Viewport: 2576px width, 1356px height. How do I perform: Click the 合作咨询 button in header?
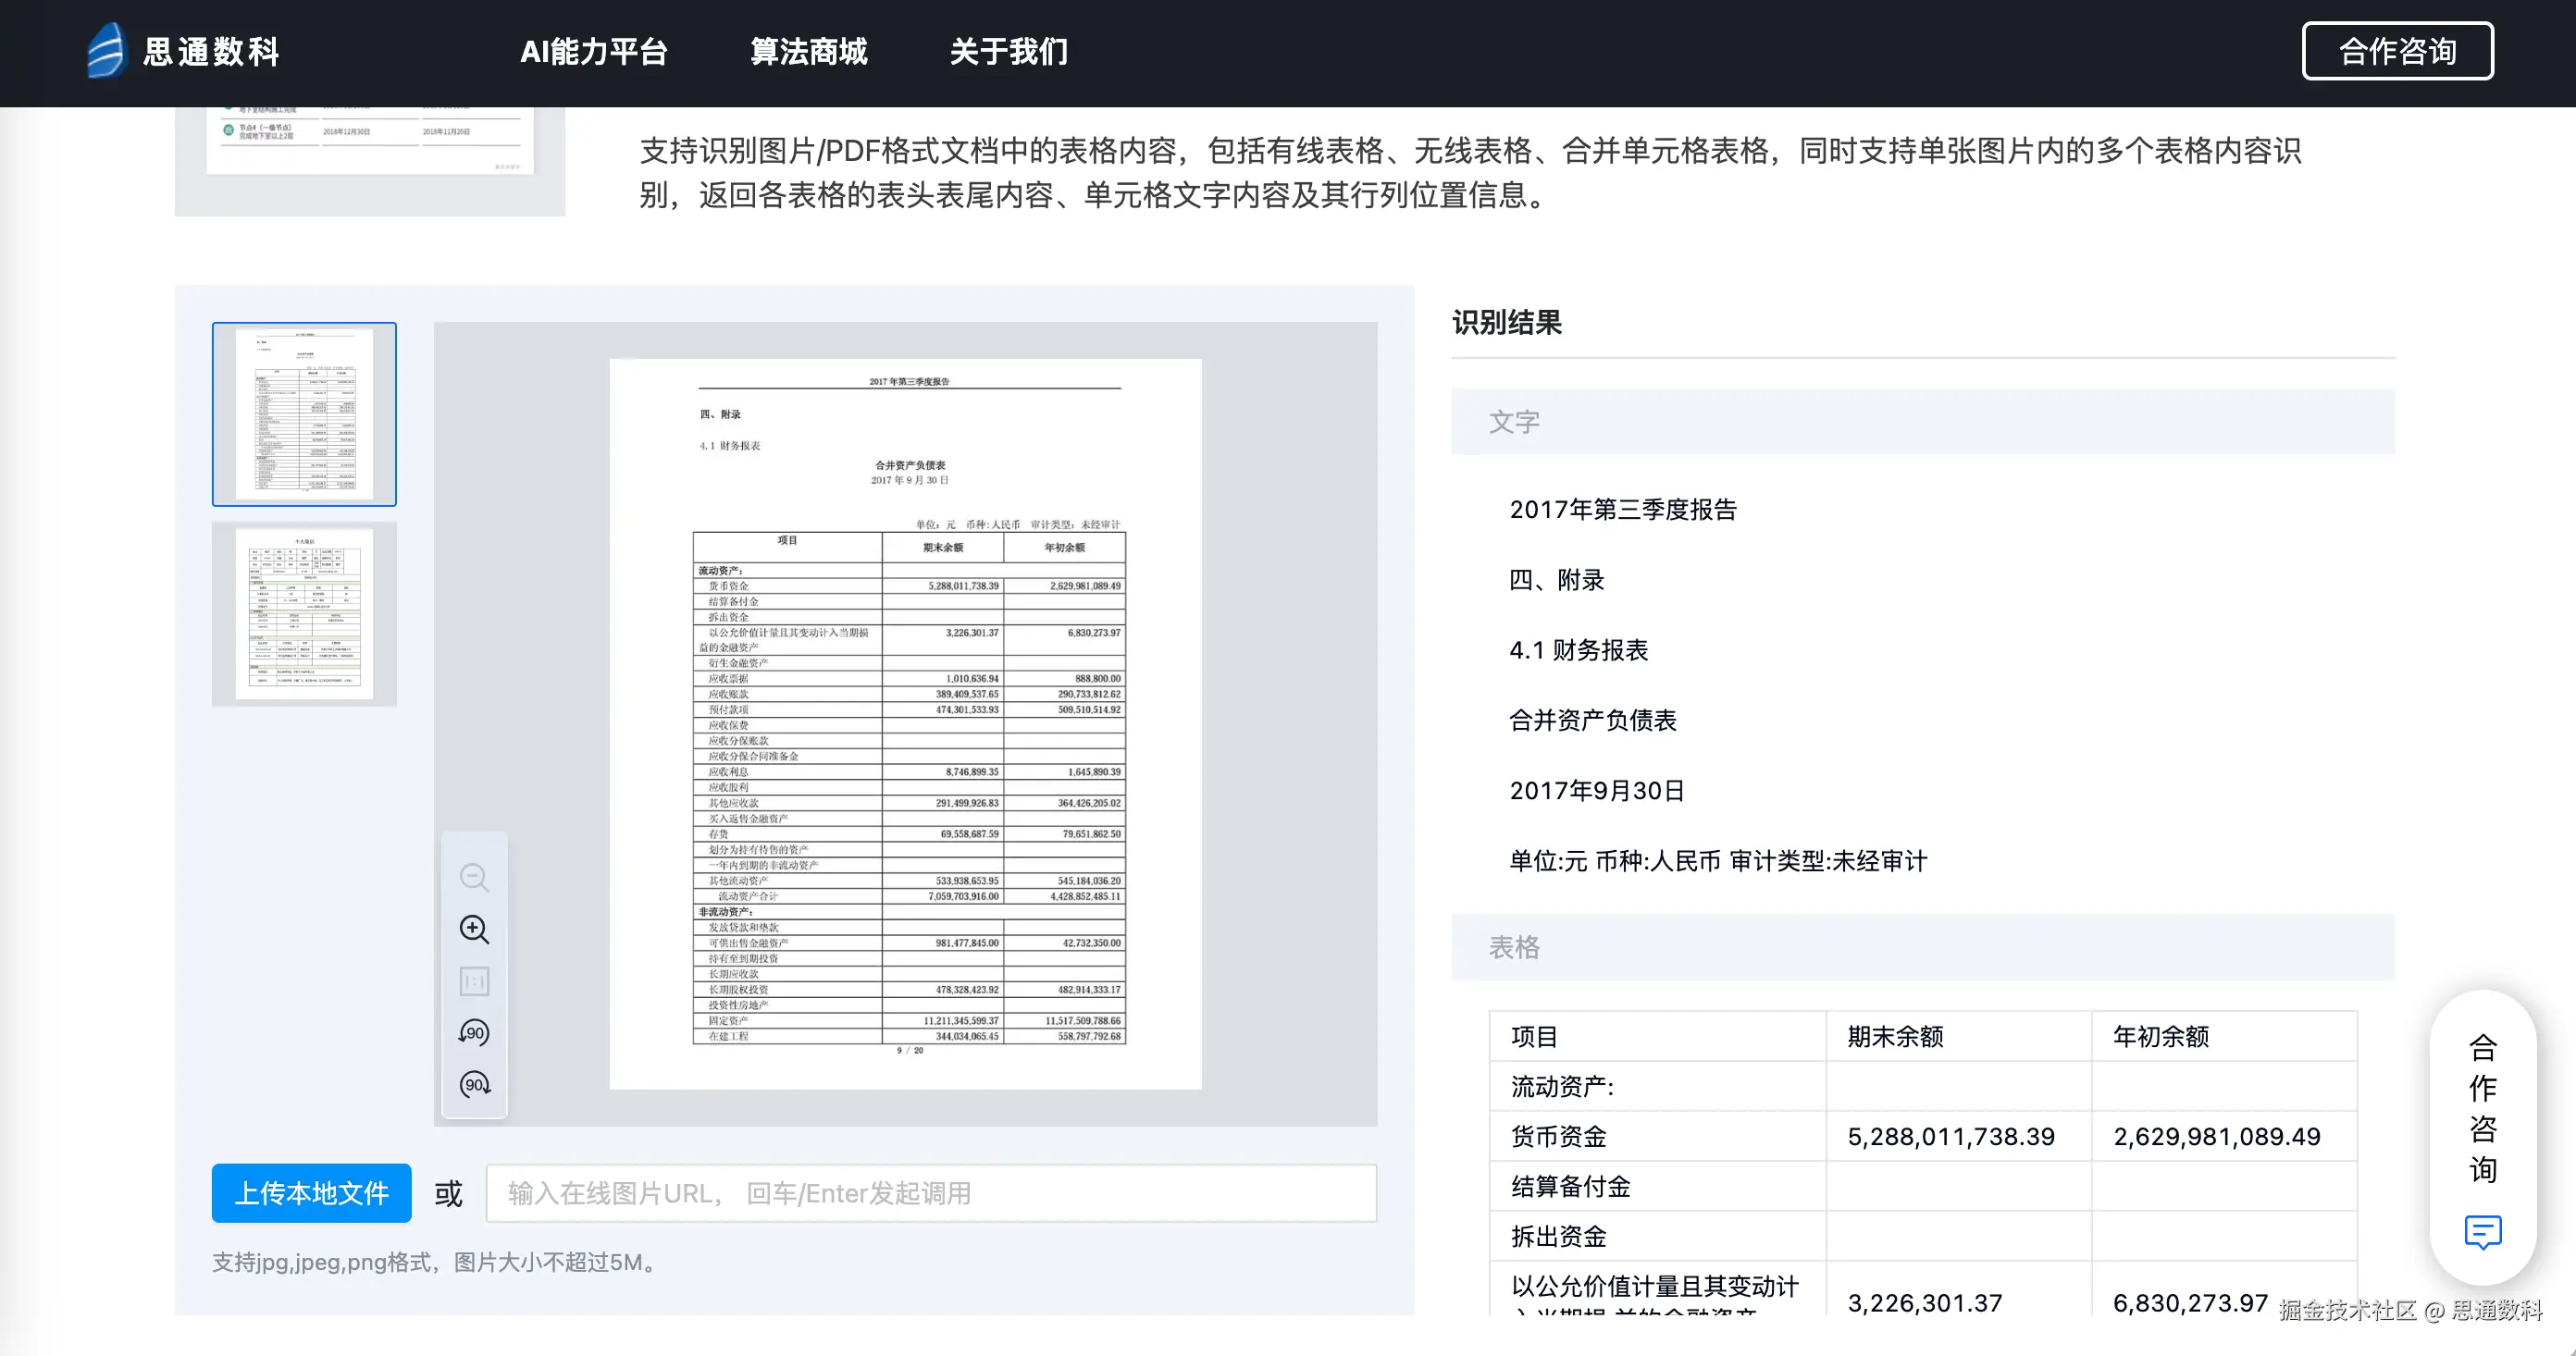click(2397, 51)
